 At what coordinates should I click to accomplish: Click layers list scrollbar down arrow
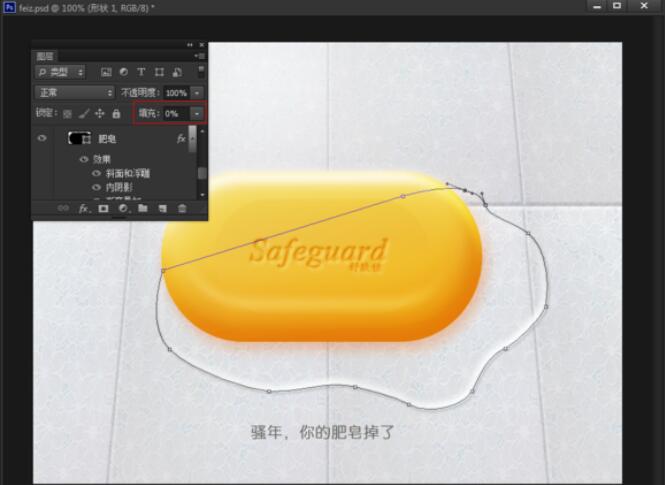[202, 195]
